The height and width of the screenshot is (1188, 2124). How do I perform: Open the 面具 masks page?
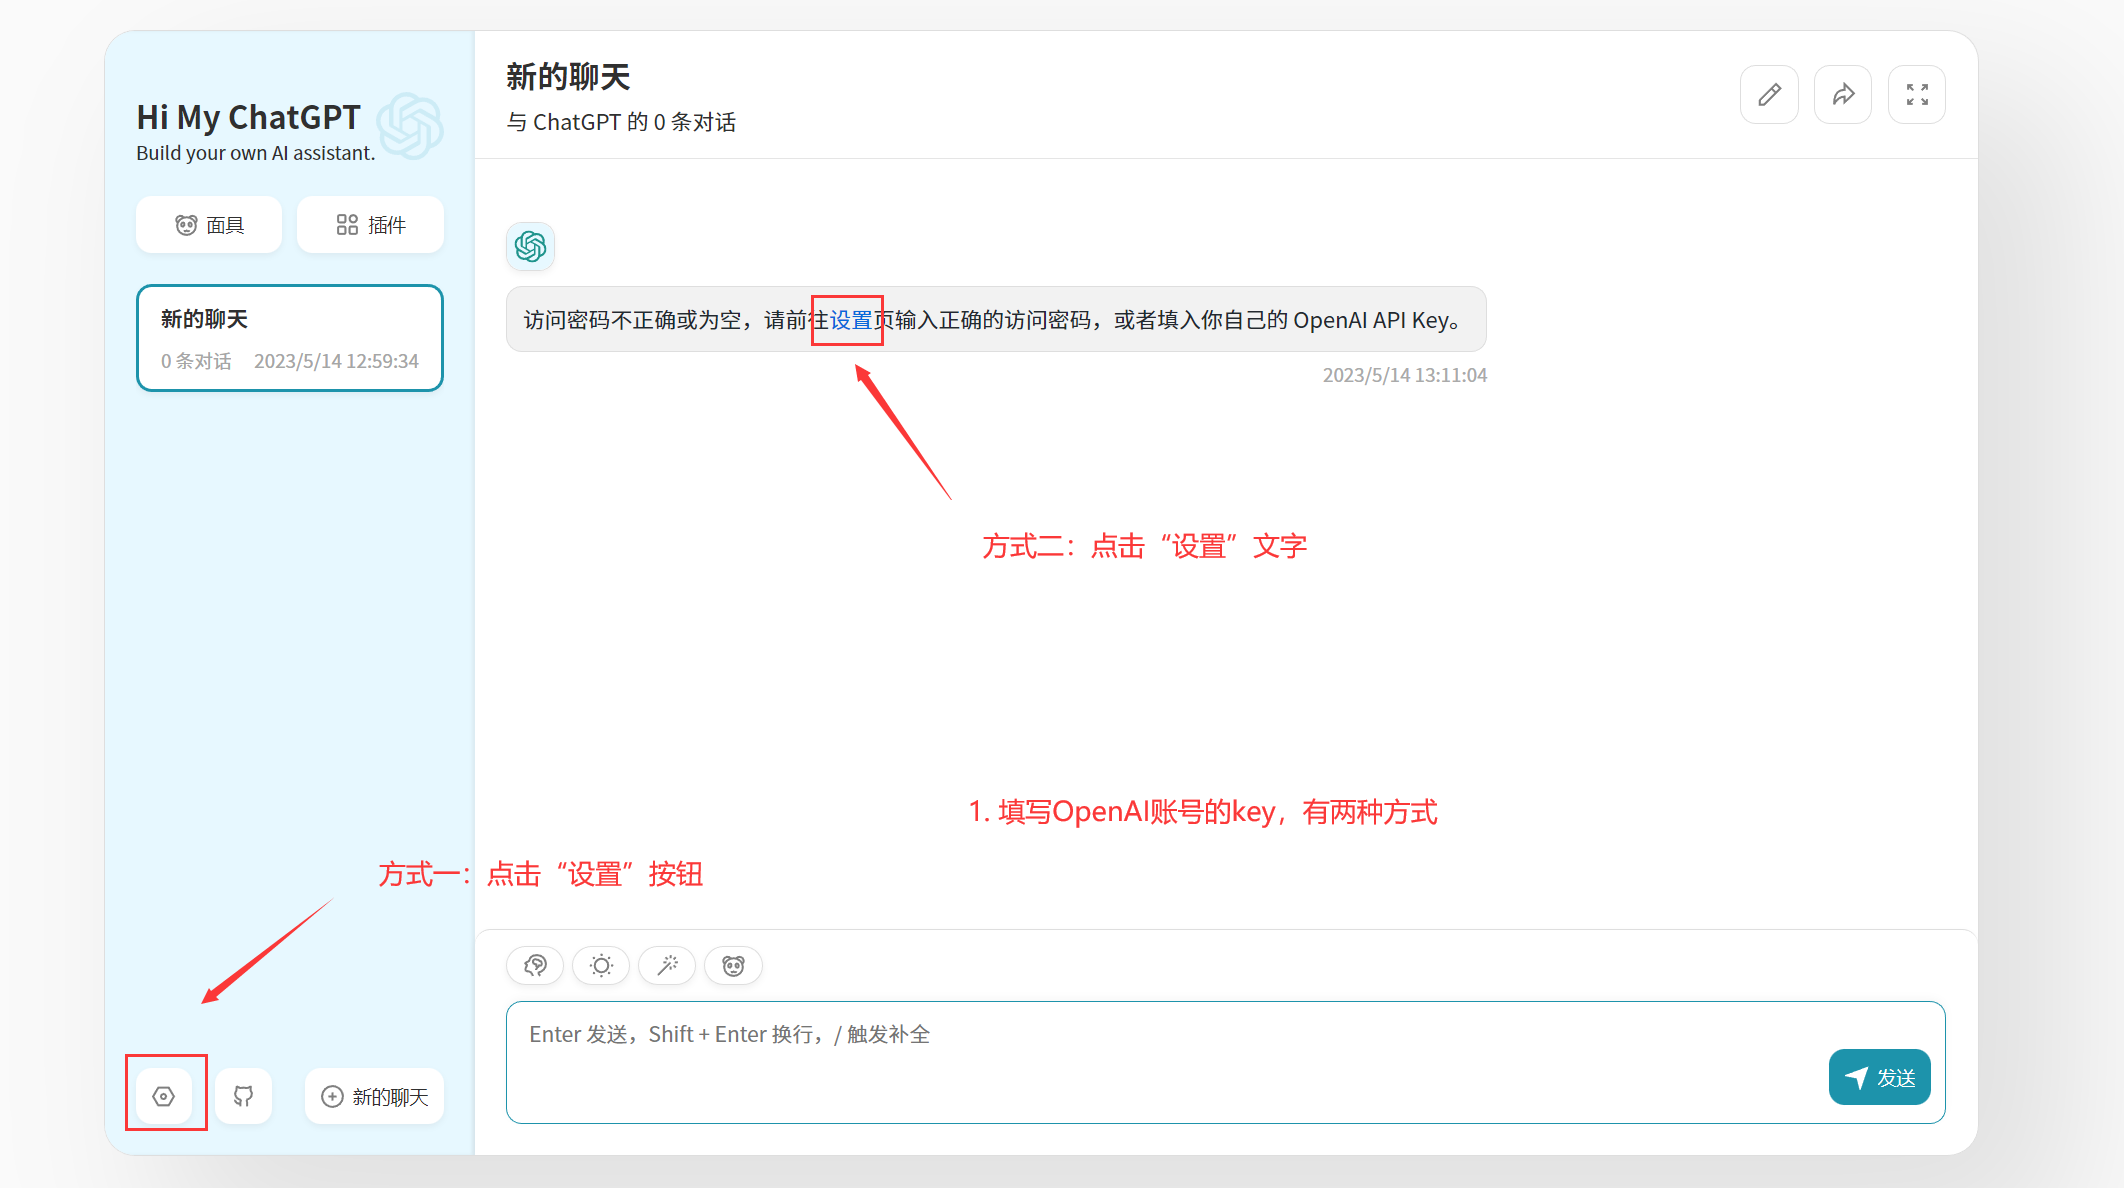tap(209, 225)
